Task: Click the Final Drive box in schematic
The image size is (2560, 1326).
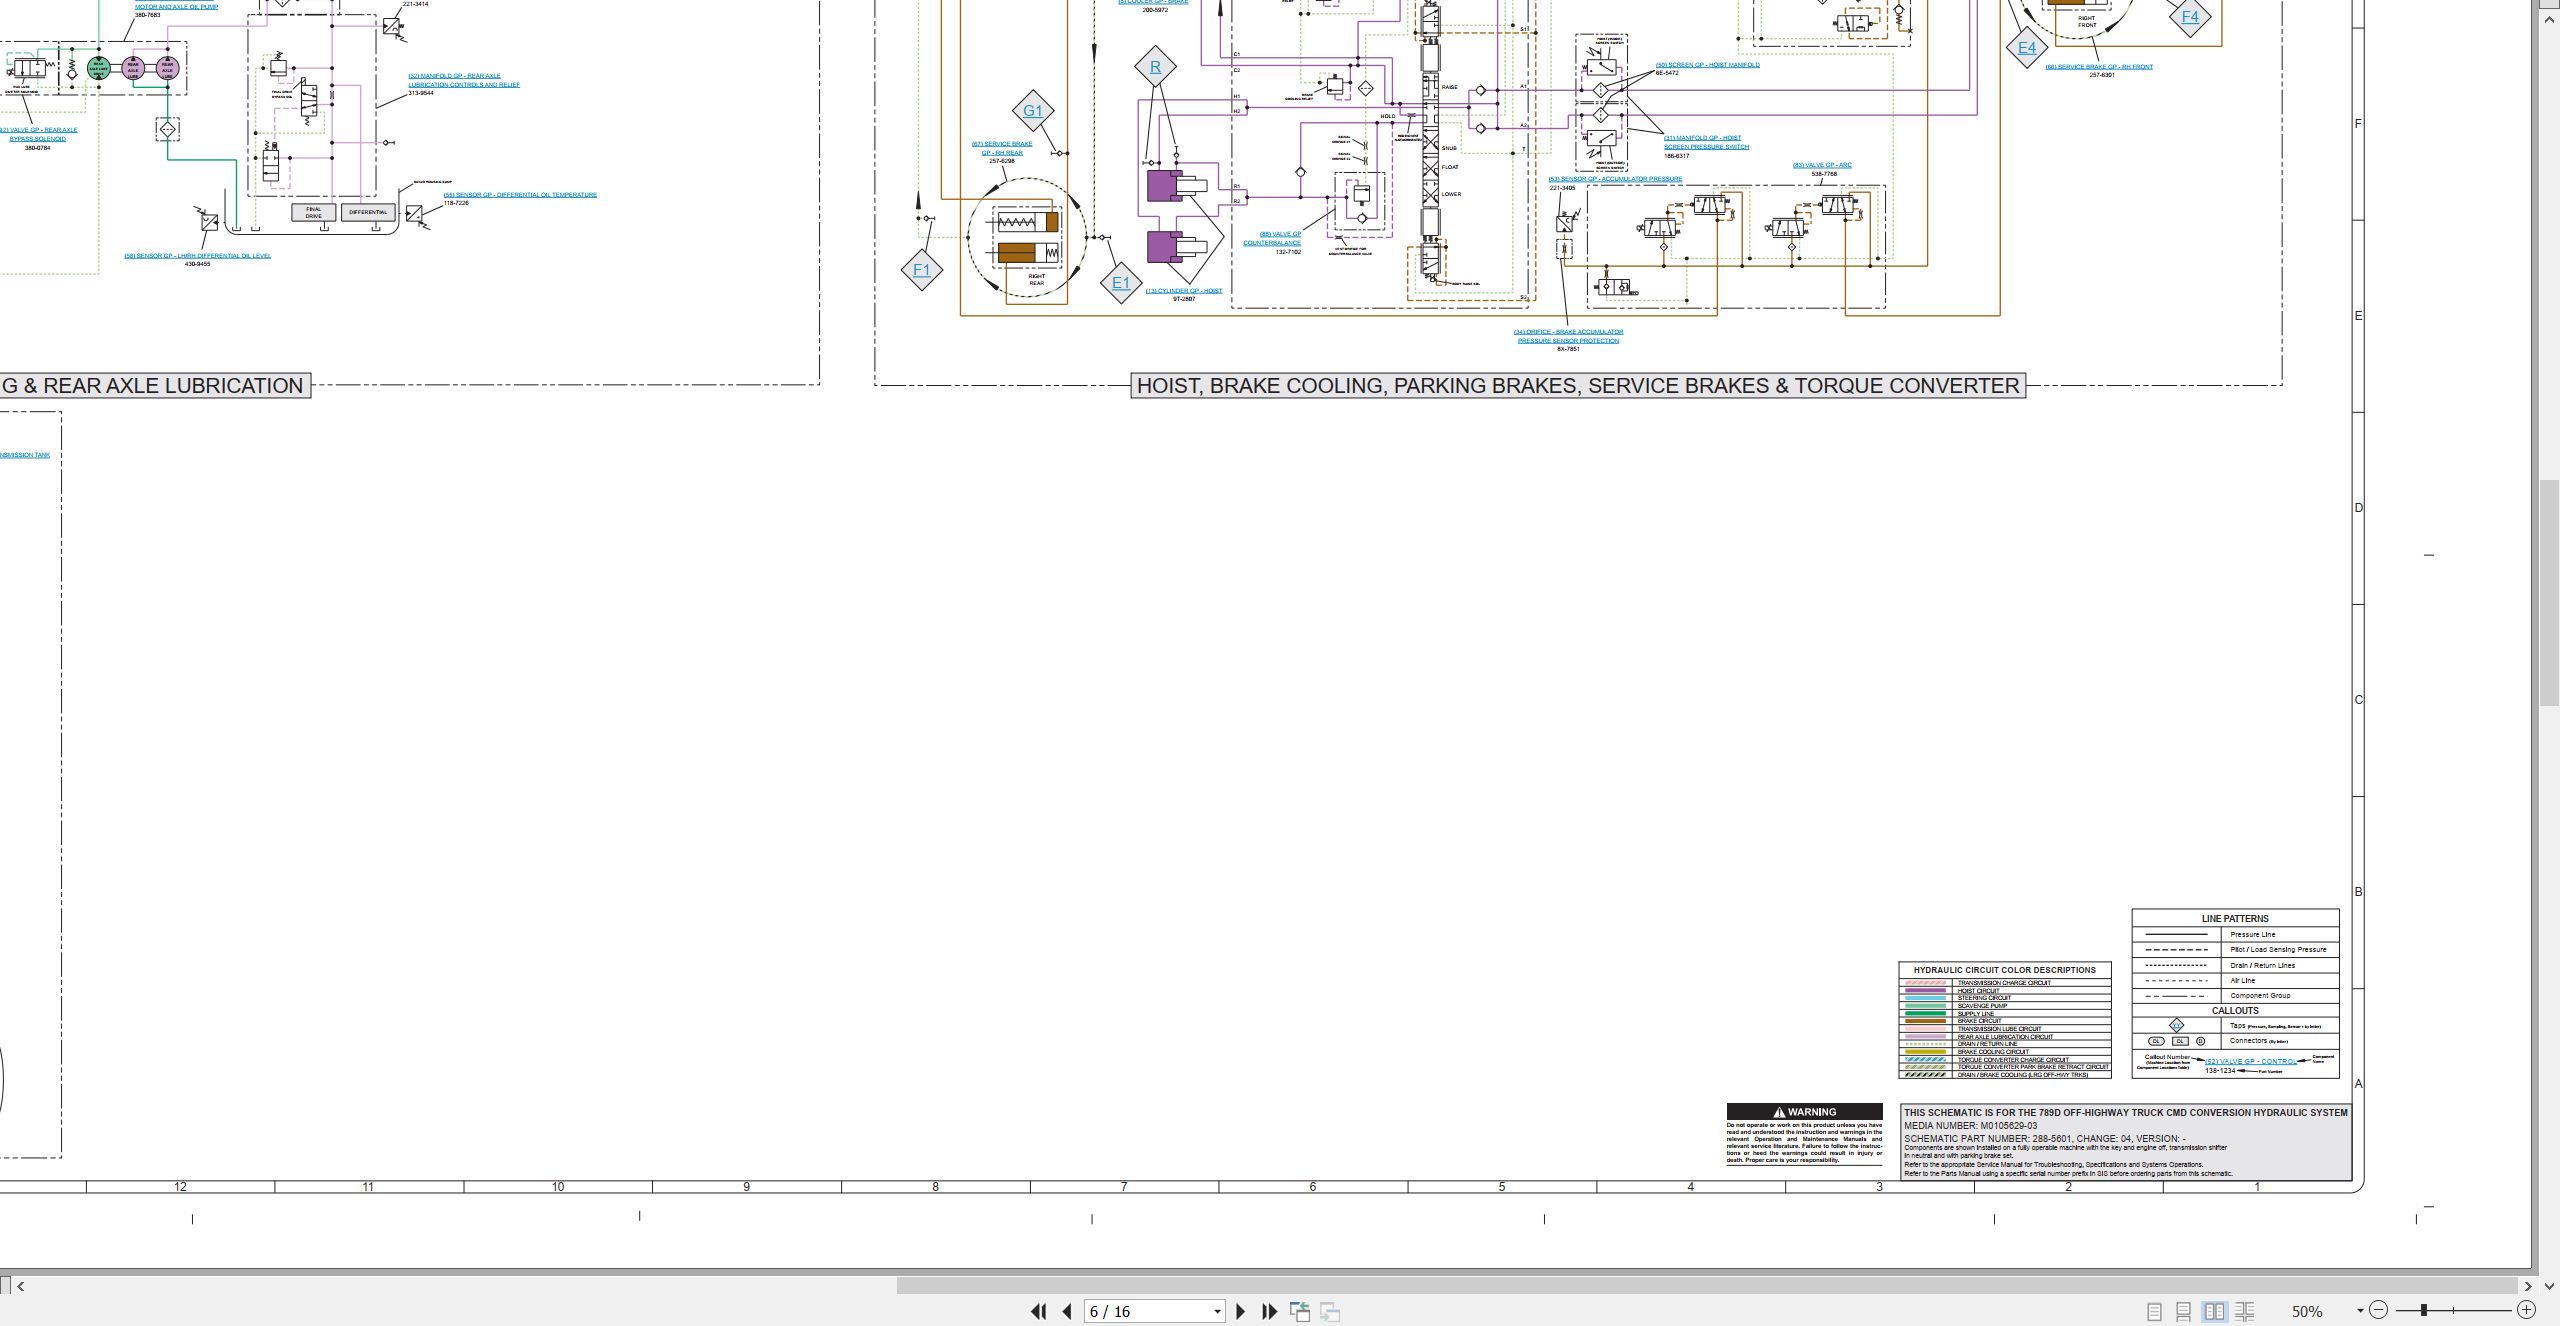Action: pos(314,212)
